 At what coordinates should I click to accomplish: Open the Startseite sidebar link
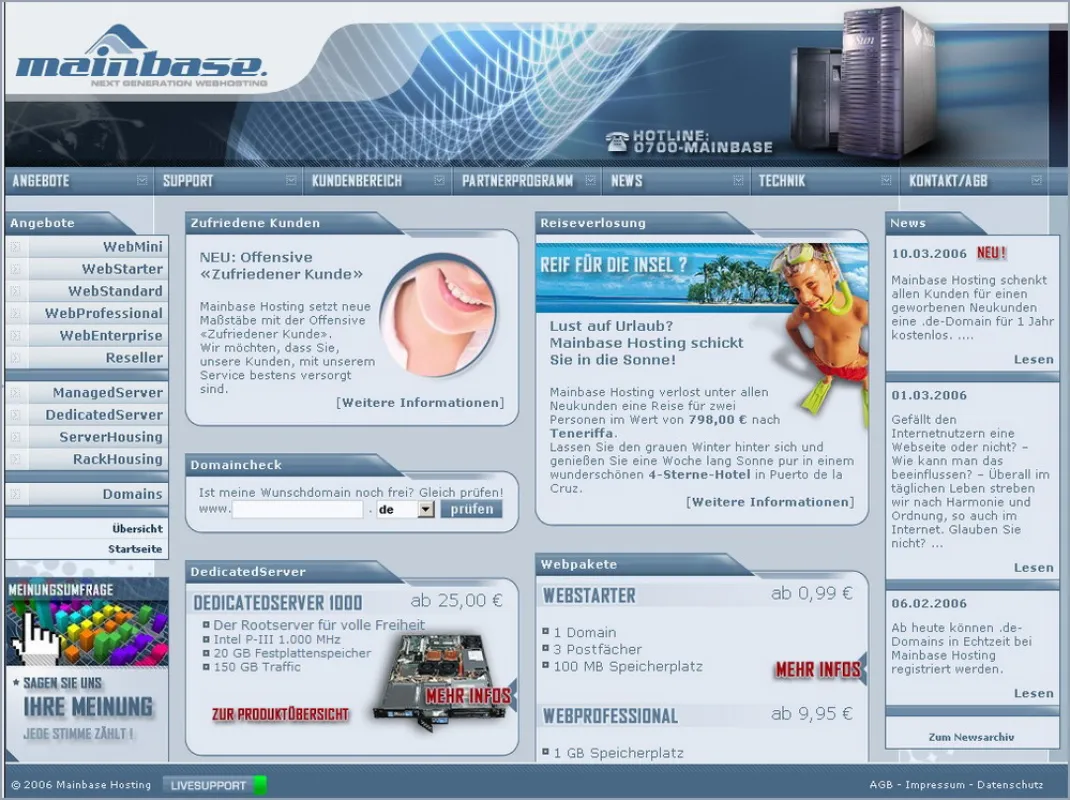point(135,549)
